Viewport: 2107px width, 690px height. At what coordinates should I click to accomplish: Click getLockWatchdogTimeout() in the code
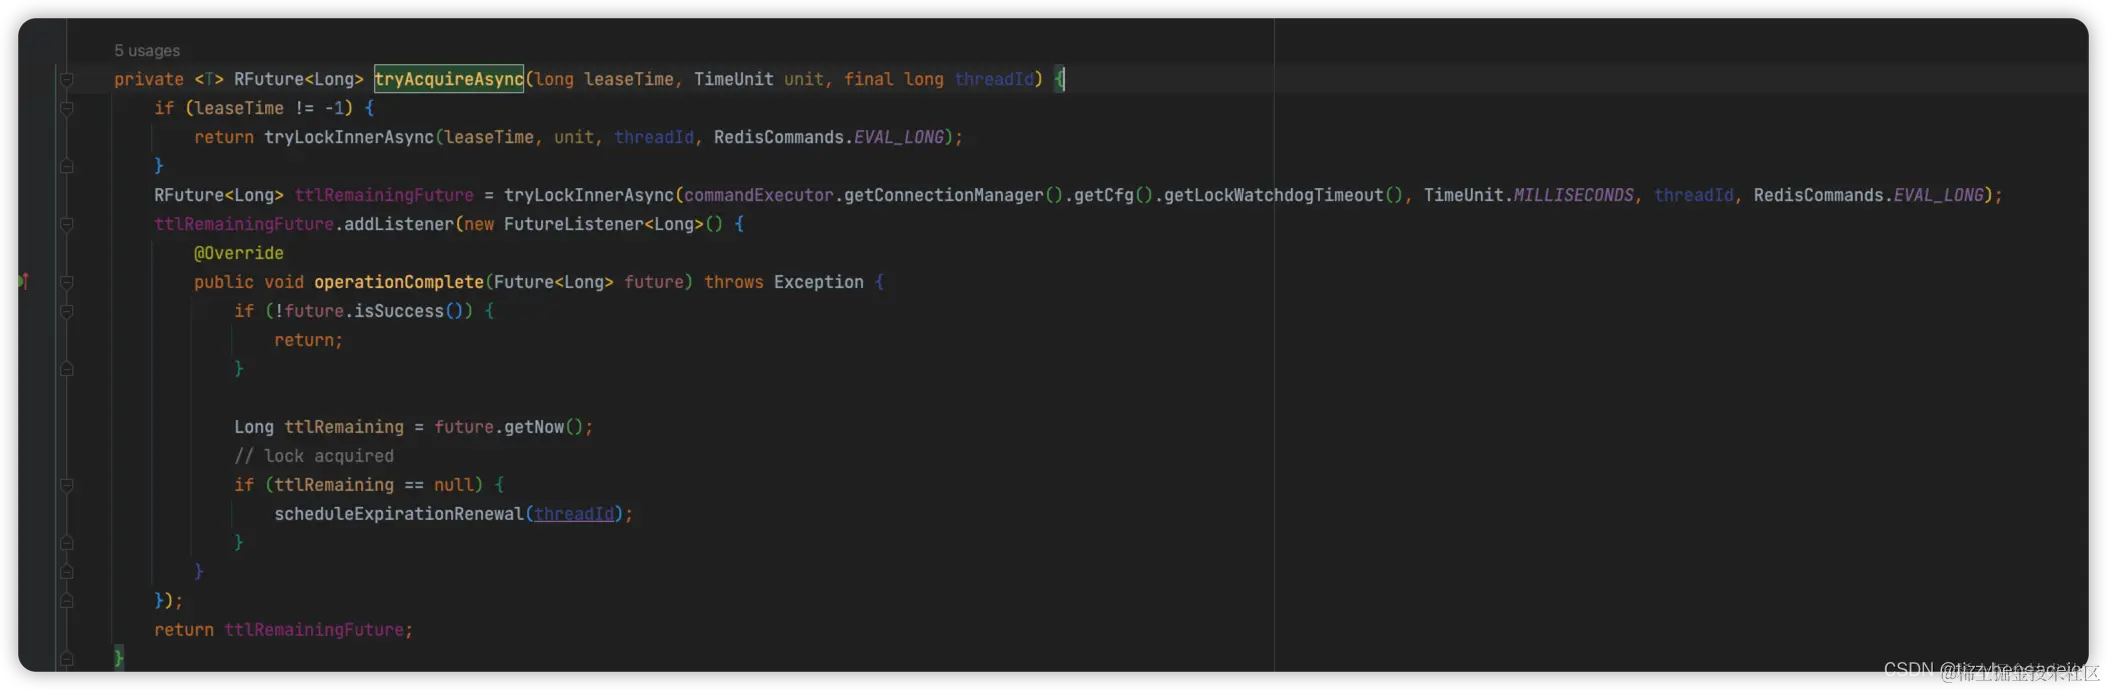click(1284, 195)
